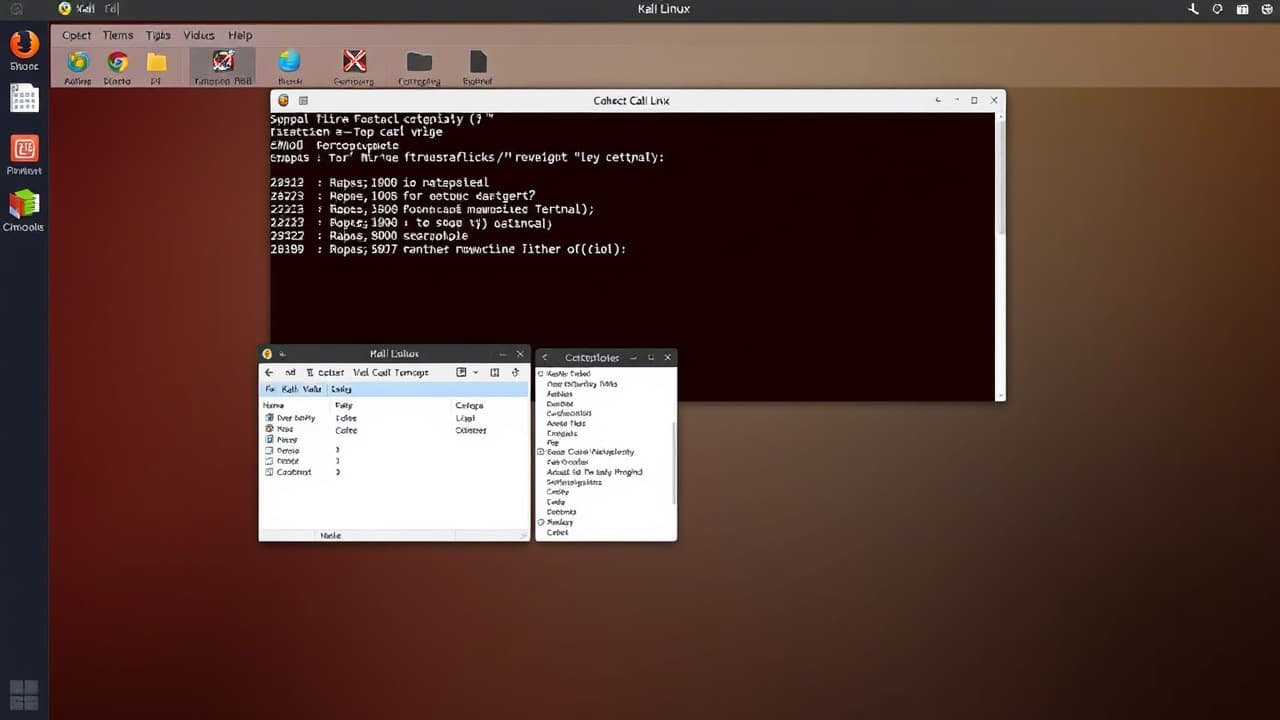Check the checkbox beside the Passy file entry
Image resolution: width=1280 pixels, height=720 pixels.
[270, 439]
